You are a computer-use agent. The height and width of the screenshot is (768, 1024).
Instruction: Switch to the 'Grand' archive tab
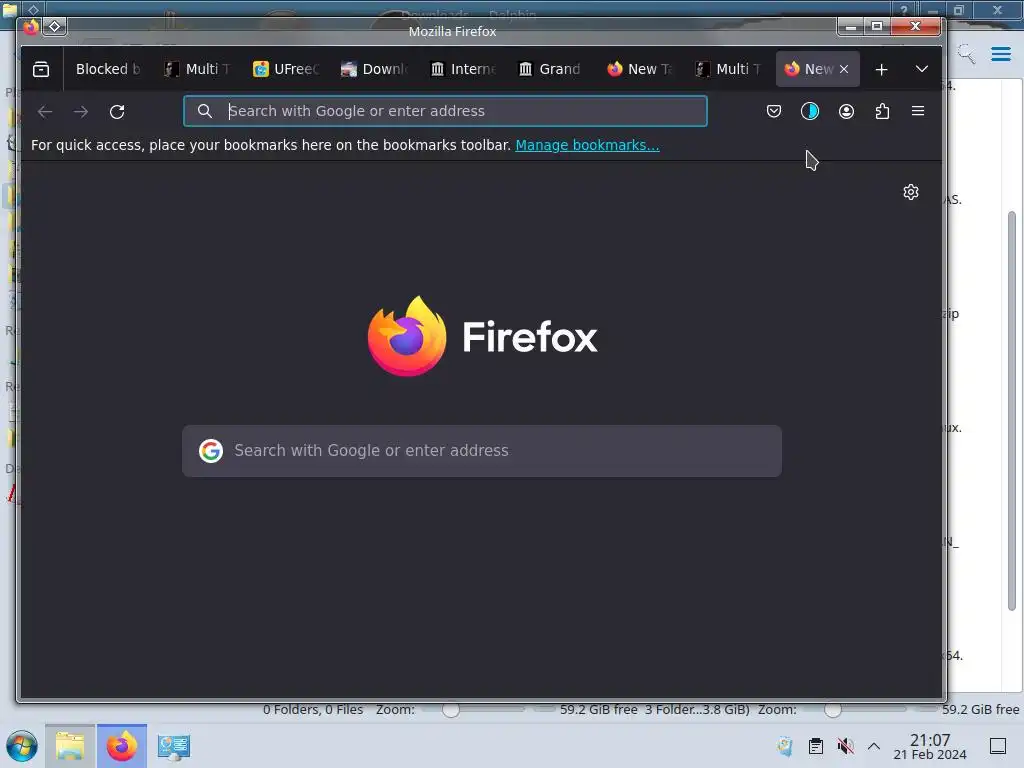[551, 69]
